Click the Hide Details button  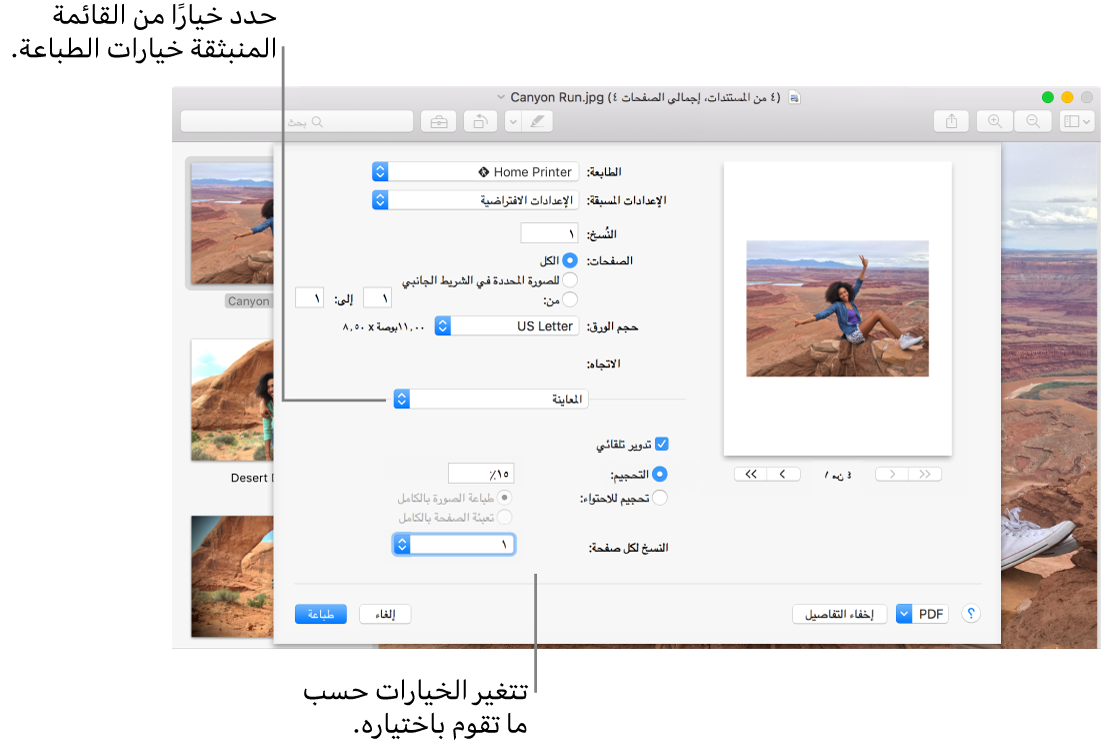pyautogui.click(x=840, y=614)
